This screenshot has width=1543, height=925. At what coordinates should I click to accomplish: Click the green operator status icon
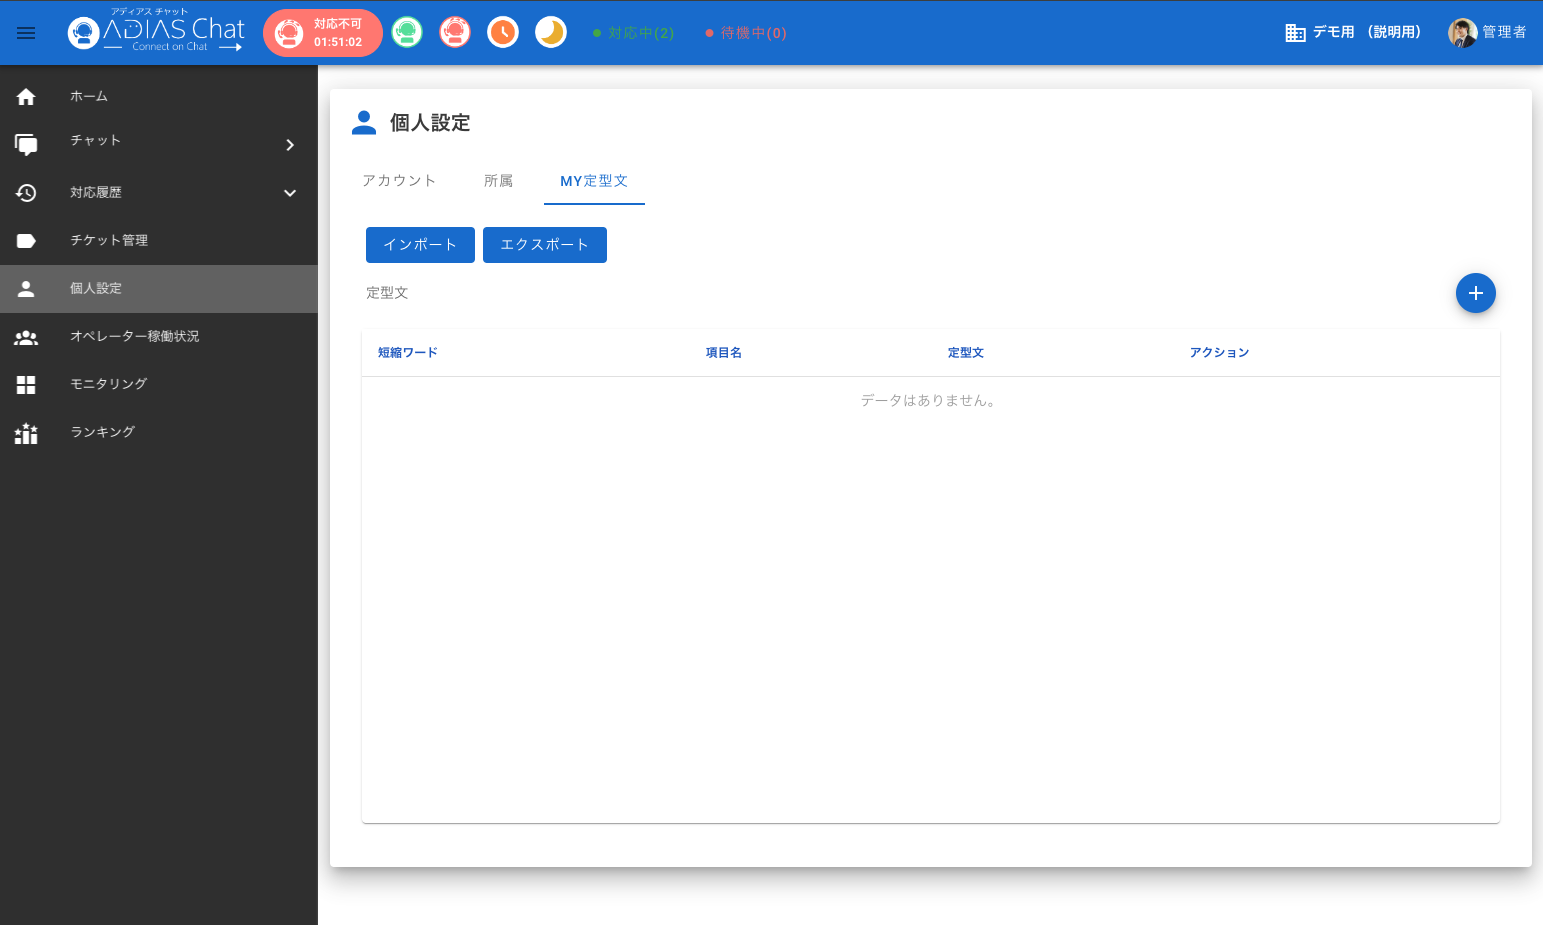pyautogui.click(x=407, y=33)
